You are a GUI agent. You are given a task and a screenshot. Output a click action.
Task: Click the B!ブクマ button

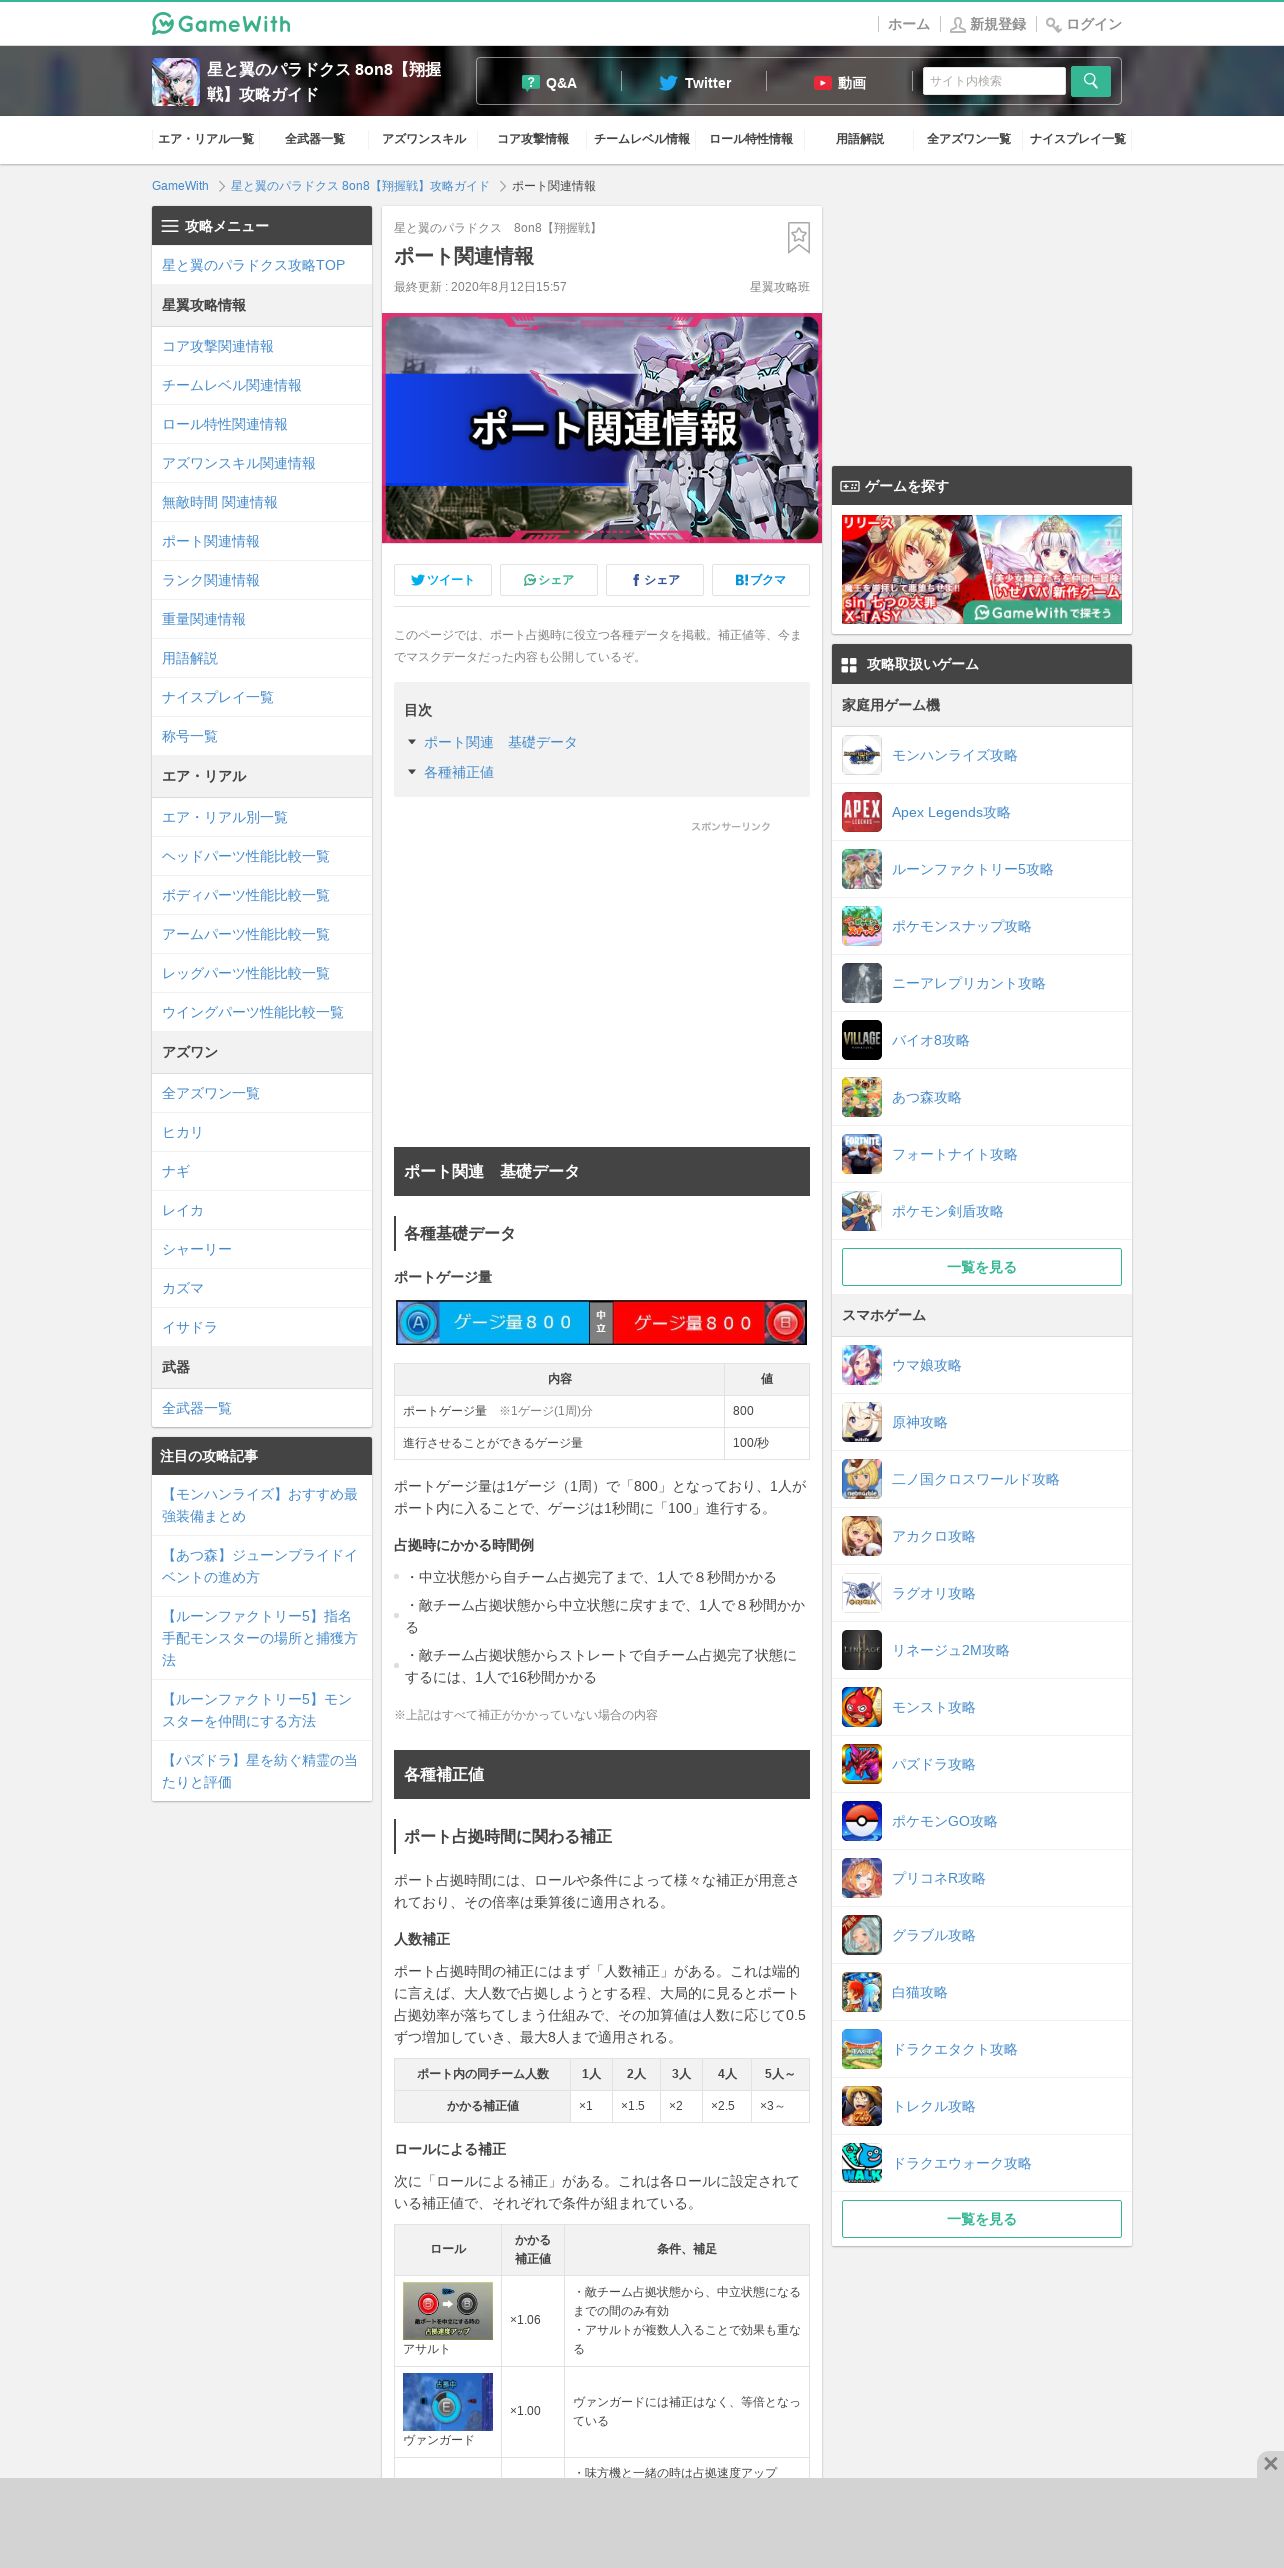[761, 580]
